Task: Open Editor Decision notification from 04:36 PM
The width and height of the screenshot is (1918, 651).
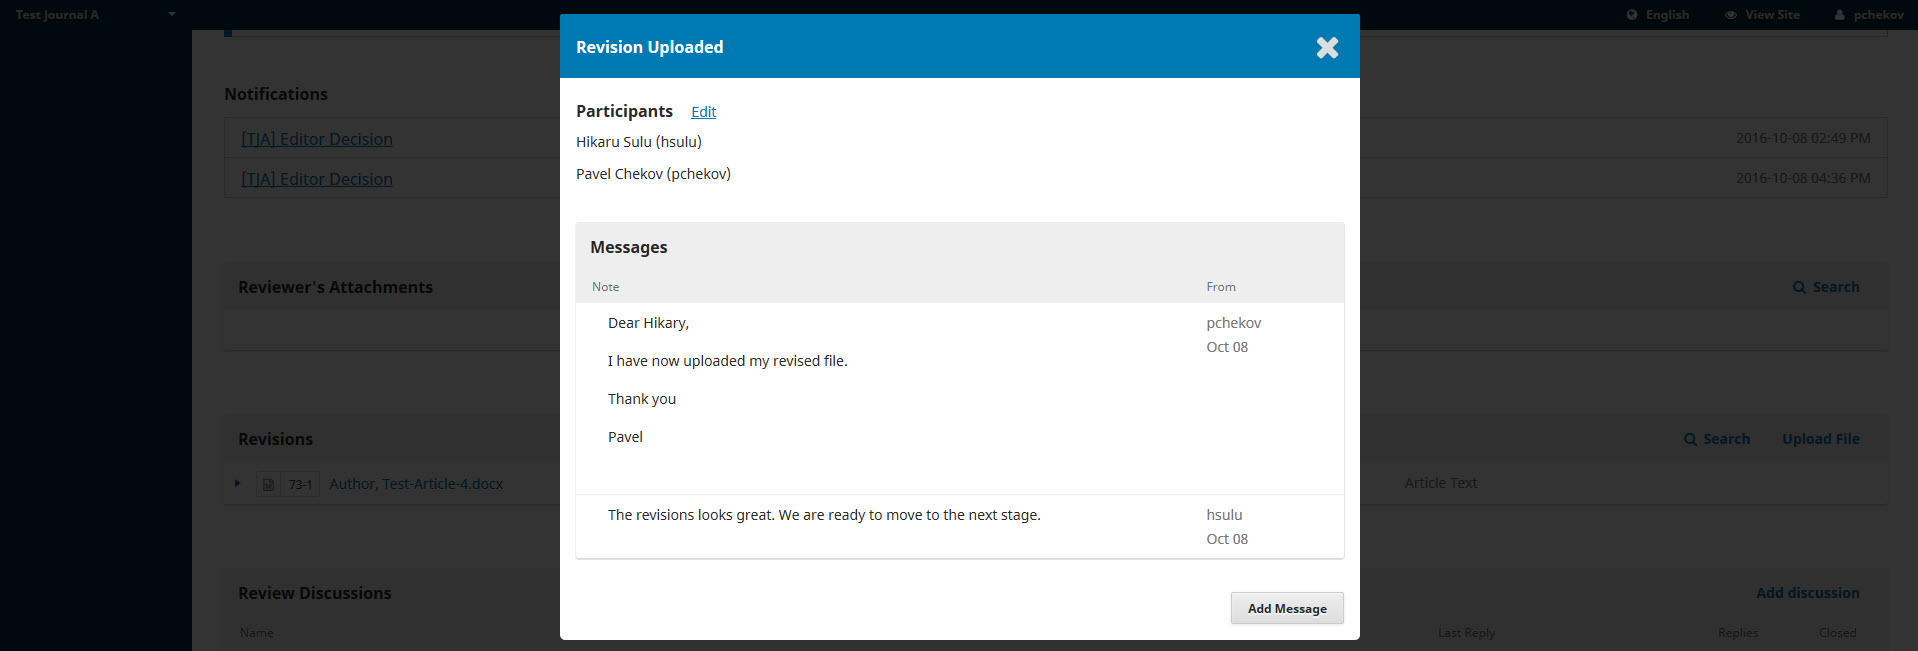Action: tap(317, 179)
